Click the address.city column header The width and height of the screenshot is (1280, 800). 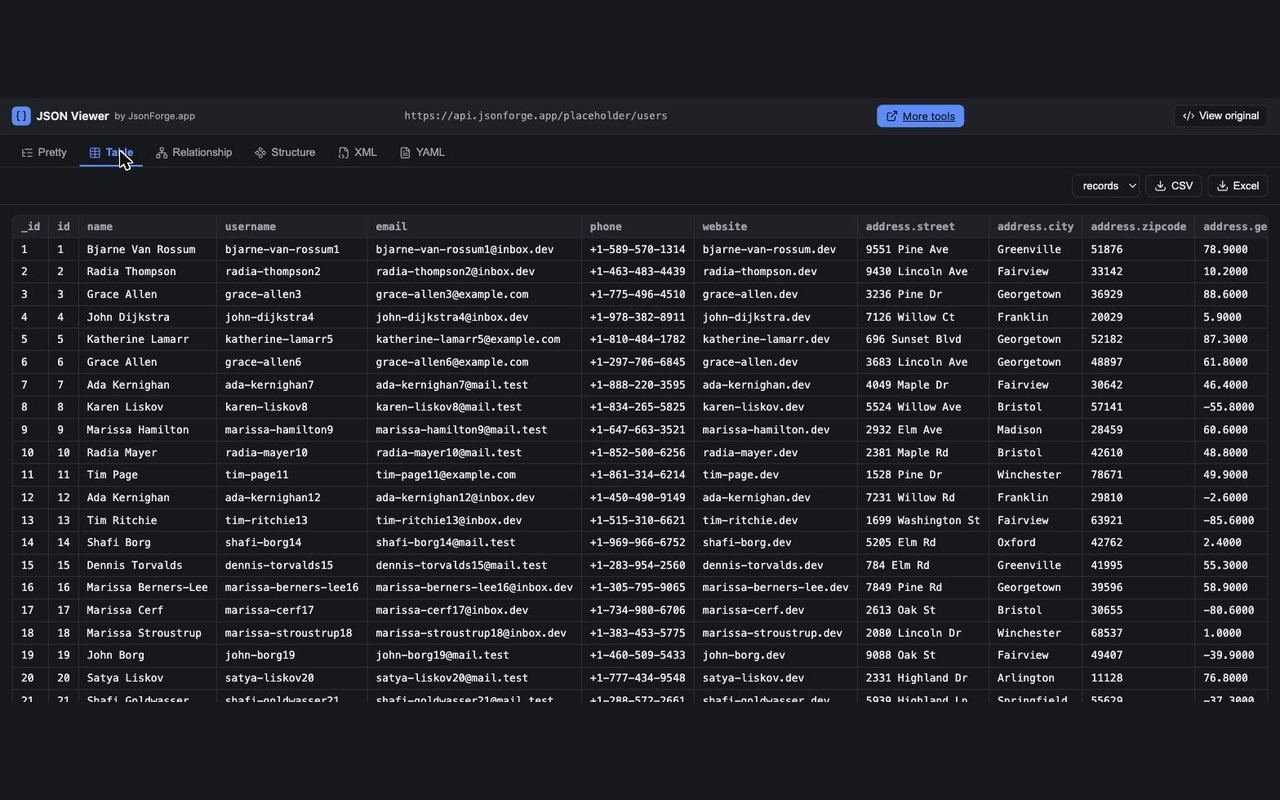click(1035, 227)
